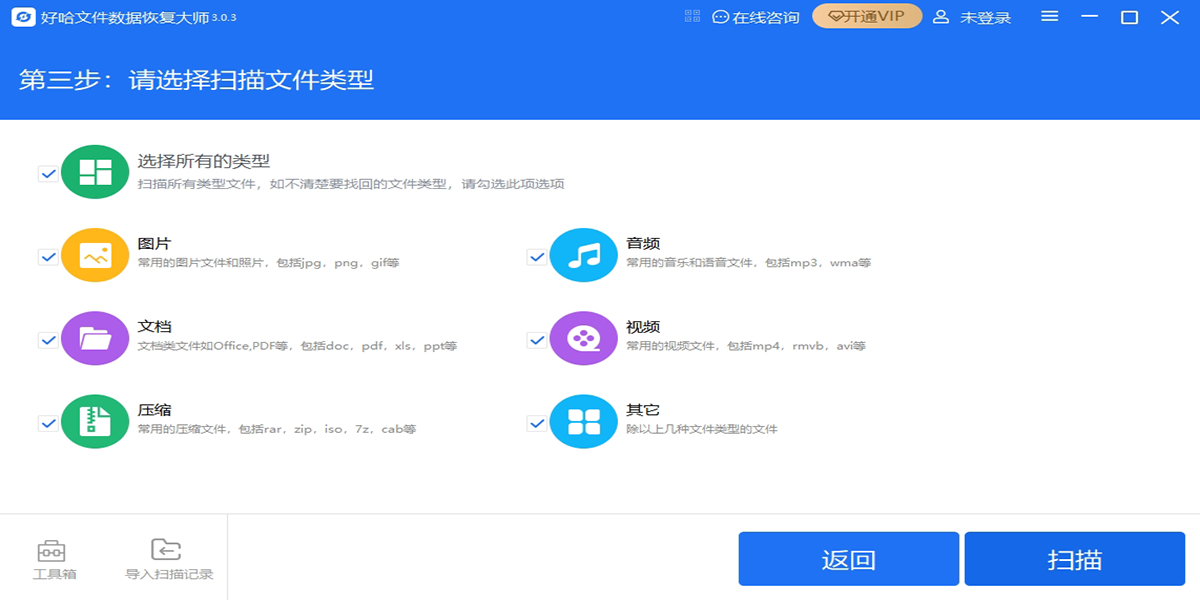The width and height of the screenshot is (1200, 600).
Task: Click the 返回 back button
Action: [x=849, y=559]
